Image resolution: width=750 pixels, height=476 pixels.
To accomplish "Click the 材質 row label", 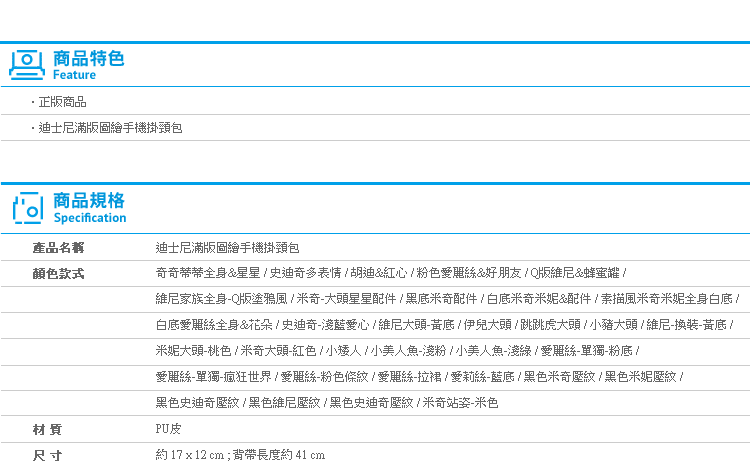I will coord(47,430).
